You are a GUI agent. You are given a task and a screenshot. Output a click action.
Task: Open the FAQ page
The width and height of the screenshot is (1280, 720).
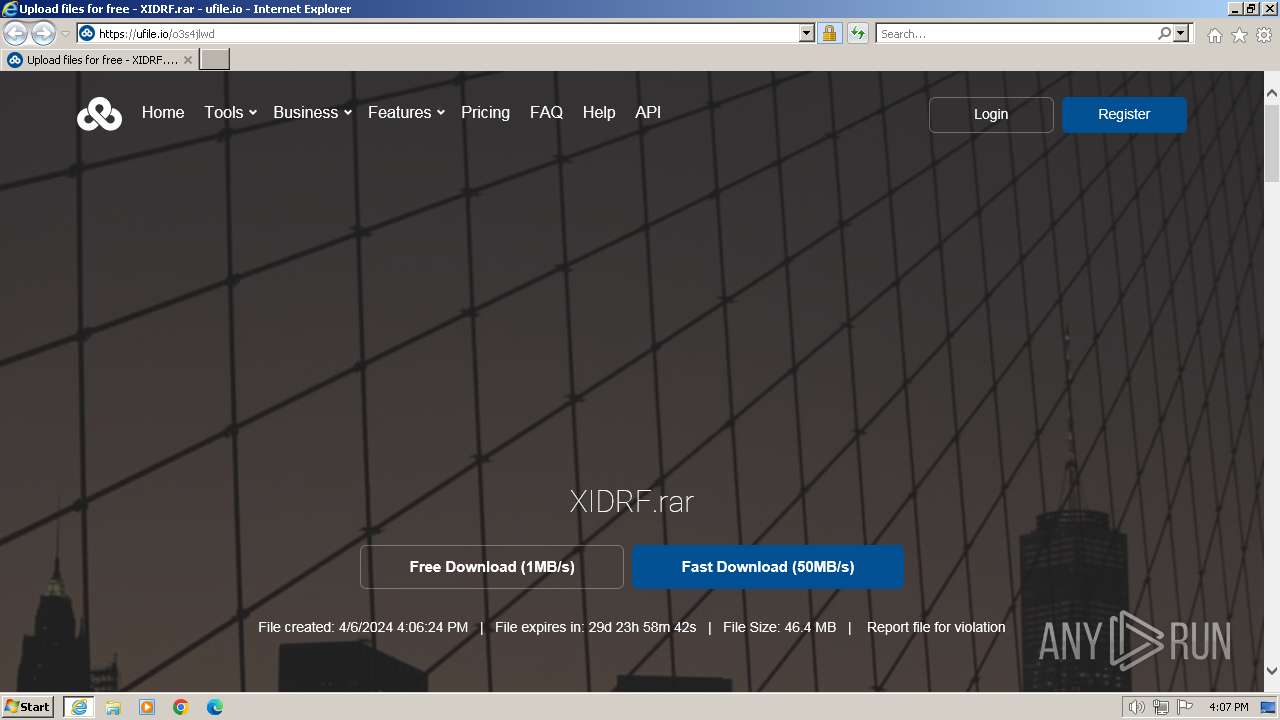546,113
